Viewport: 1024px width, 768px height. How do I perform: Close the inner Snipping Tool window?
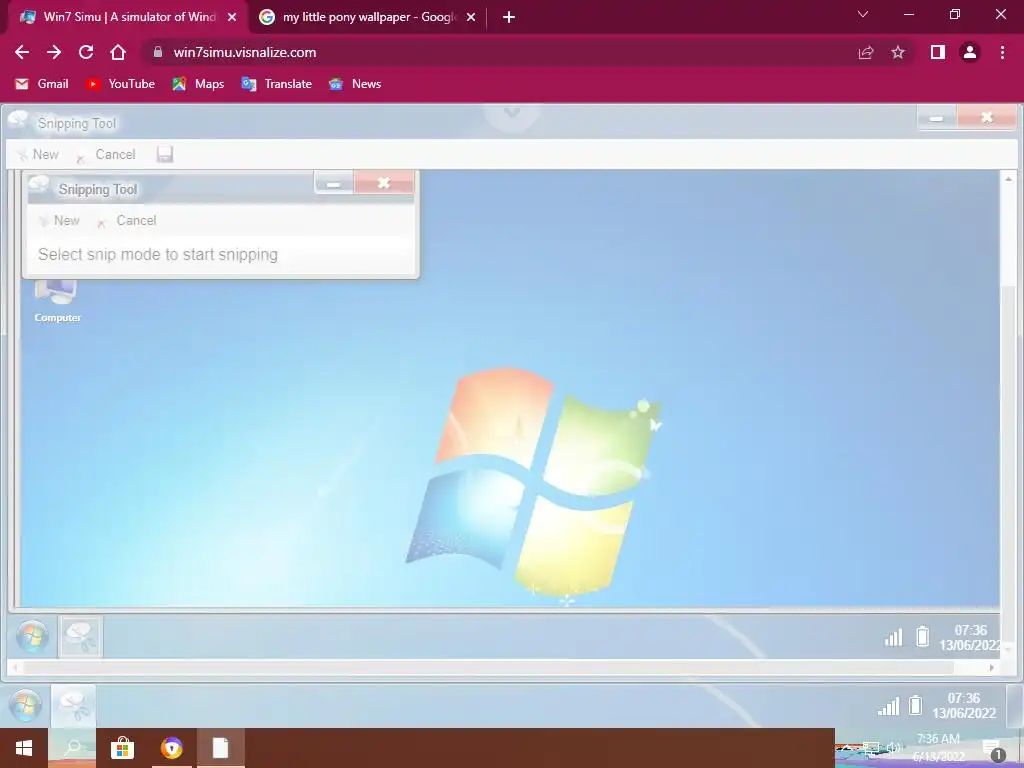(x=383, y=184)
